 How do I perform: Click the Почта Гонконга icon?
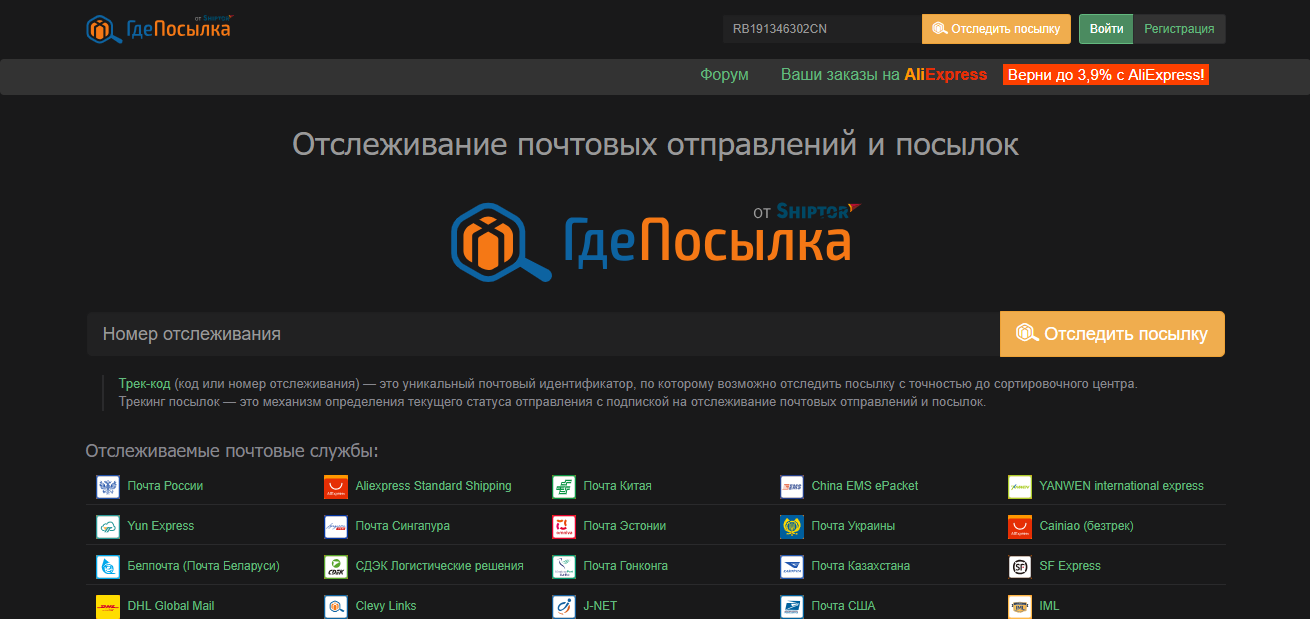[564, 567]
